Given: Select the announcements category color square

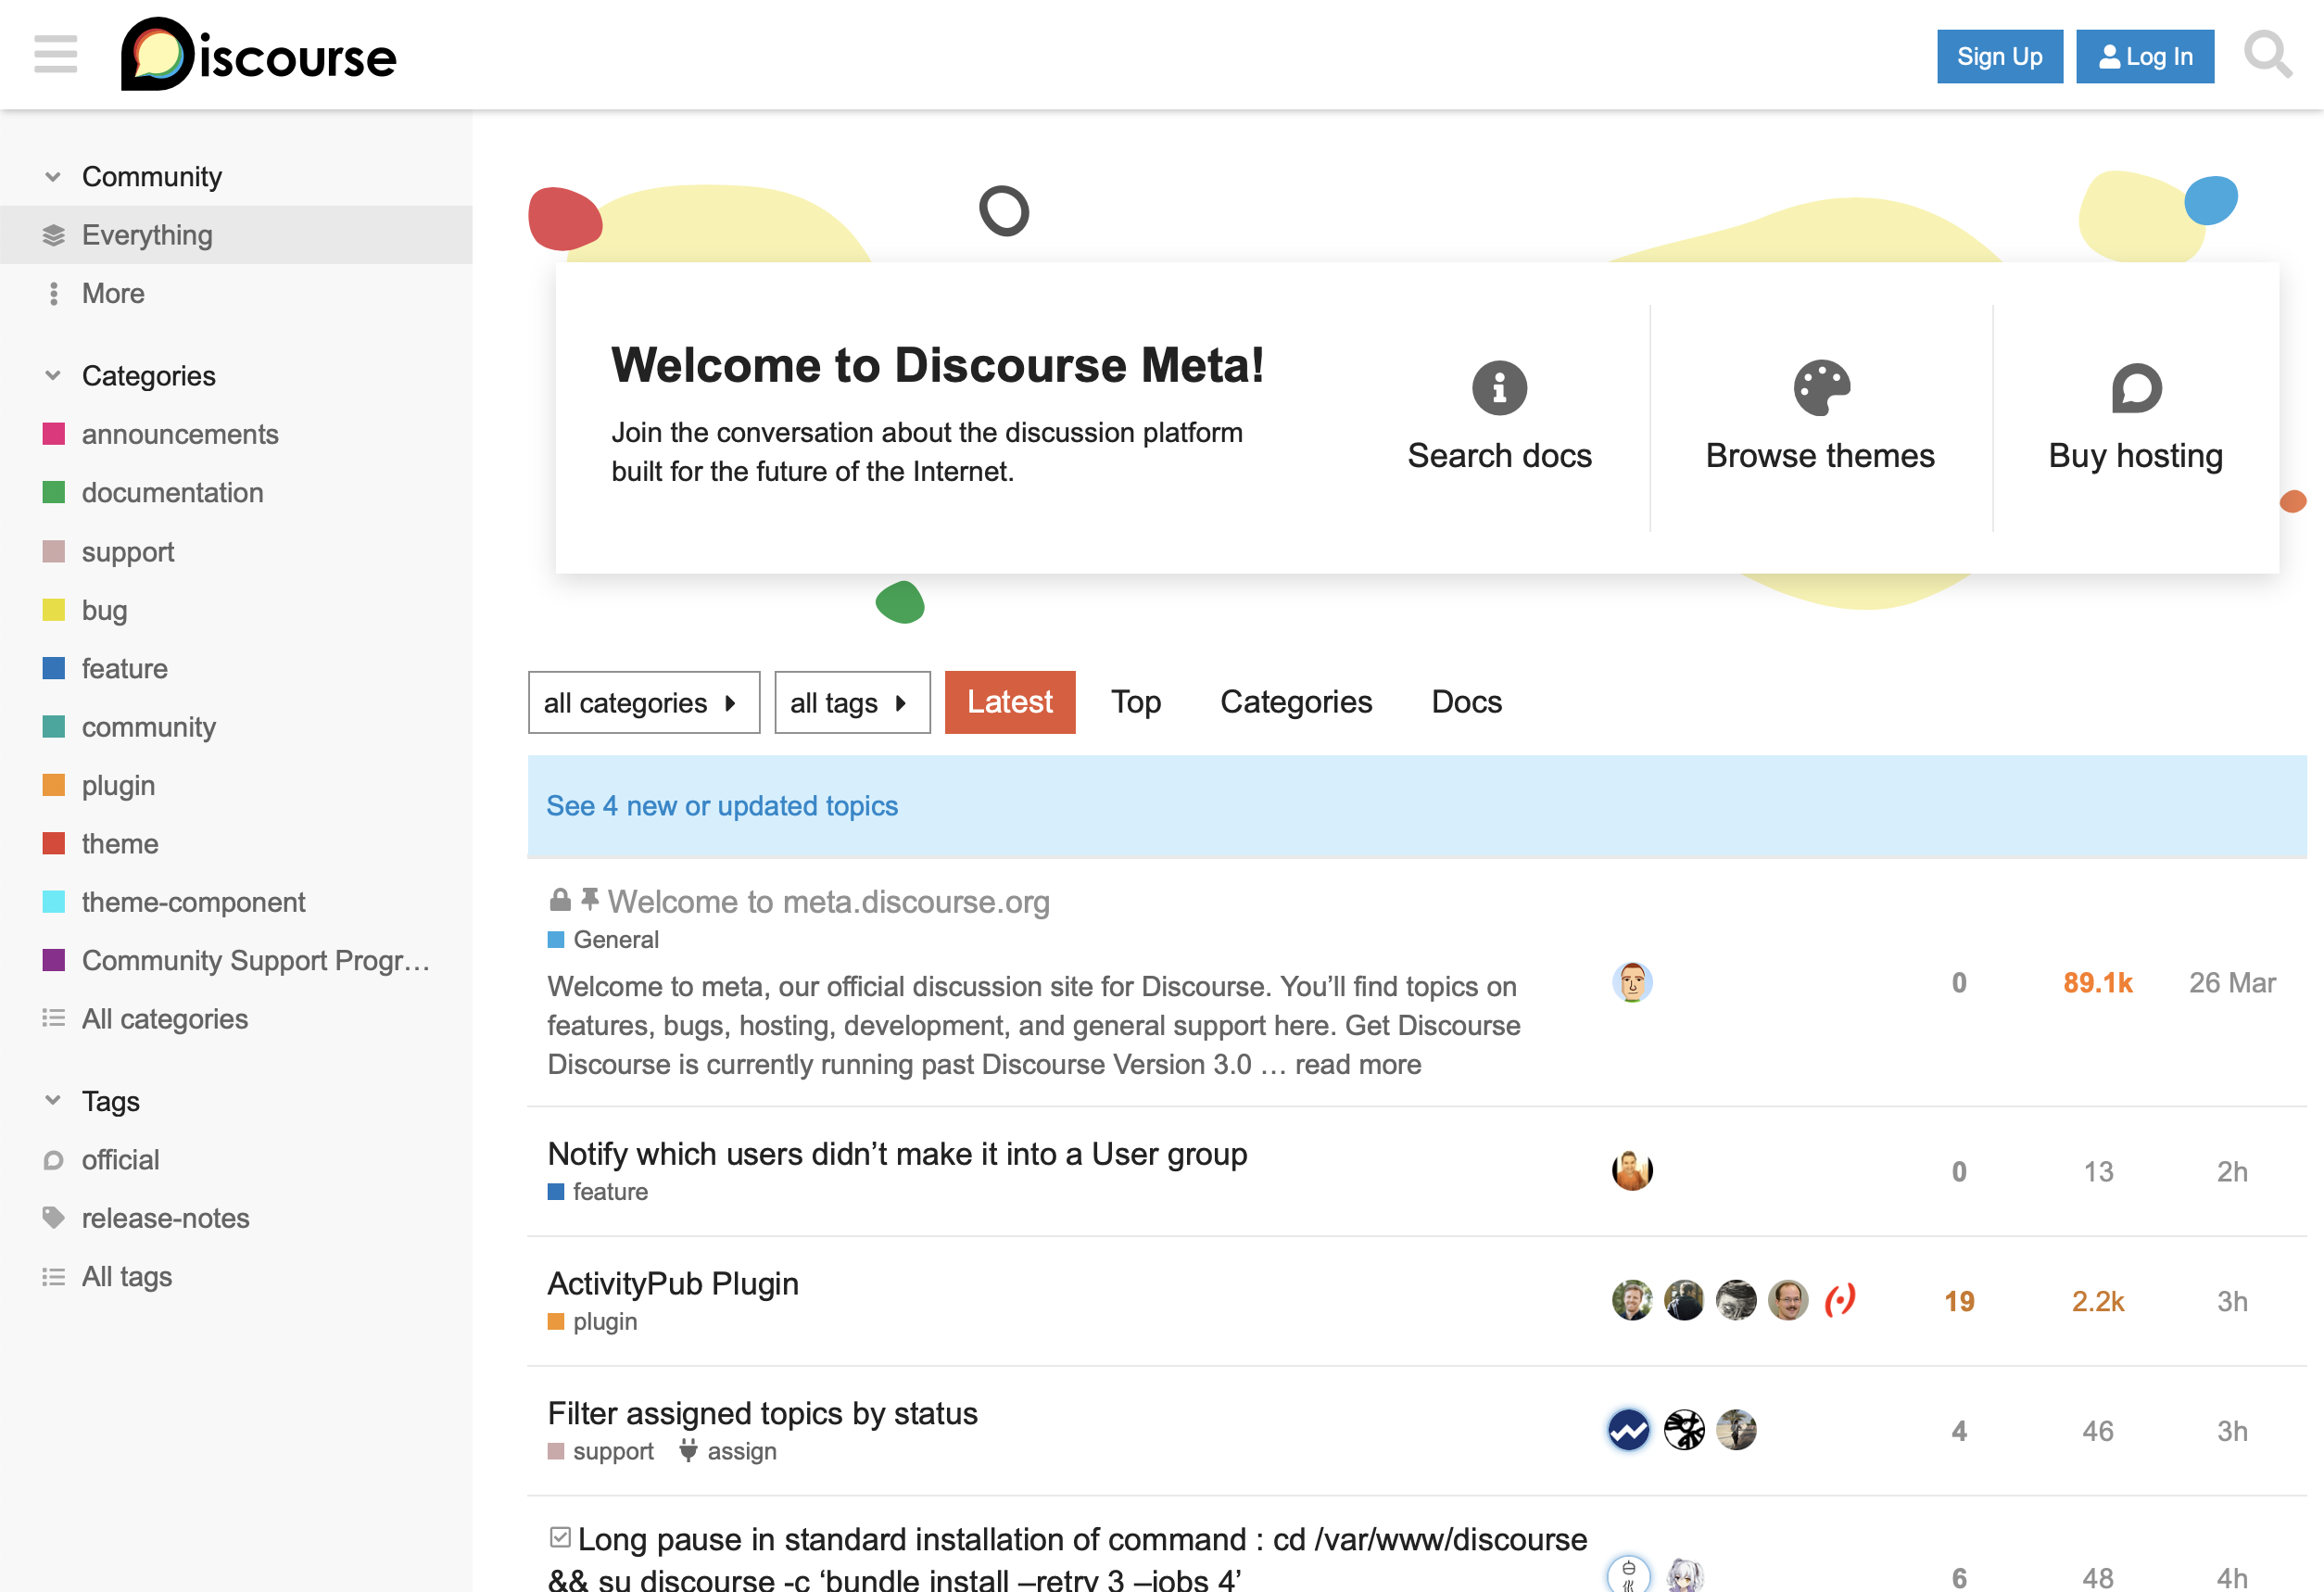Looking at the screenshot, I should 54,434.
